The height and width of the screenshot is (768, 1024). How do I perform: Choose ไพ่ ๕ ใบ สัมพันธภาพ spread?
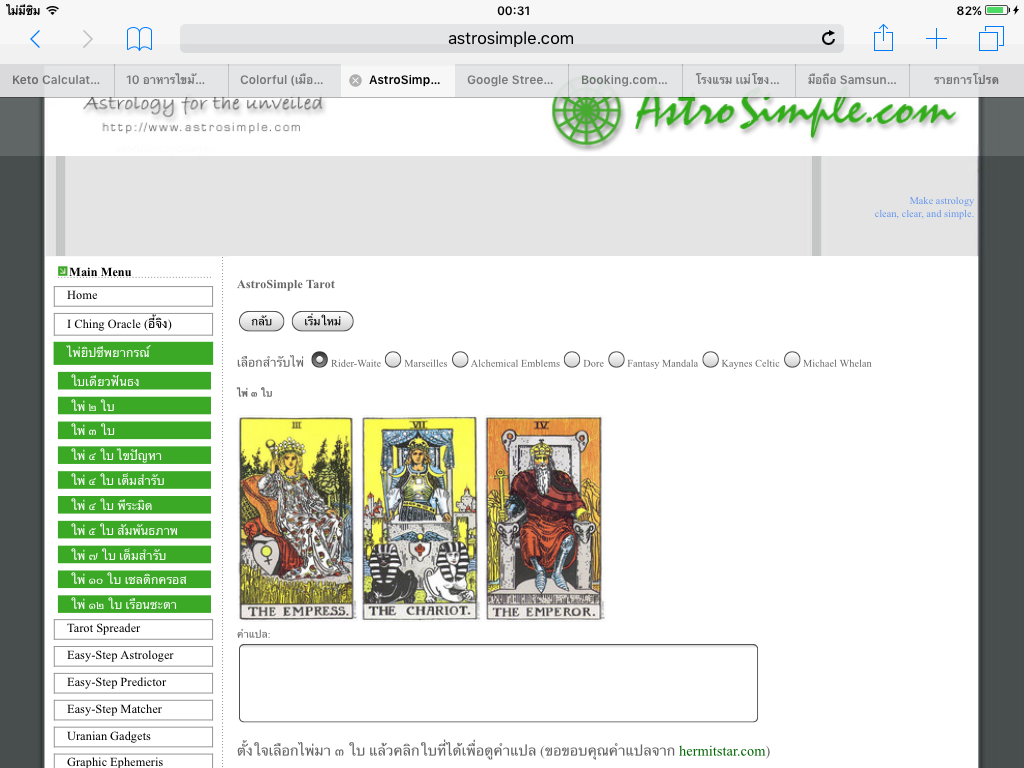pyautogui.click(x=135, y=530)
